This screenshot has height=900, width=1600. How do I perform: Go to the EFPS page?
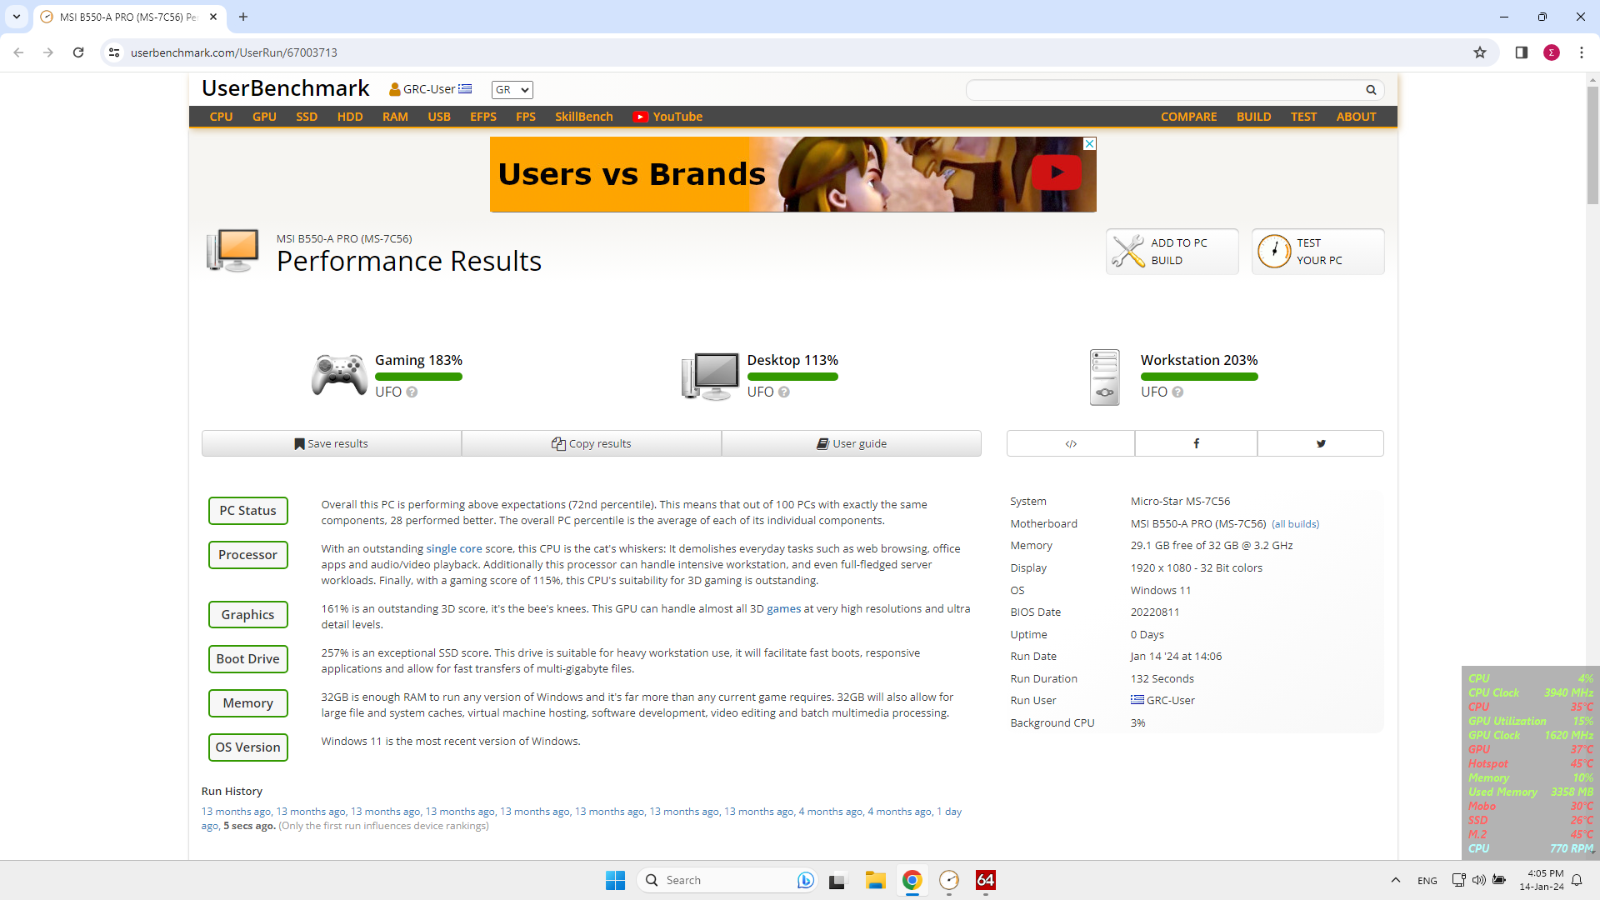click(x=483, y=117)
